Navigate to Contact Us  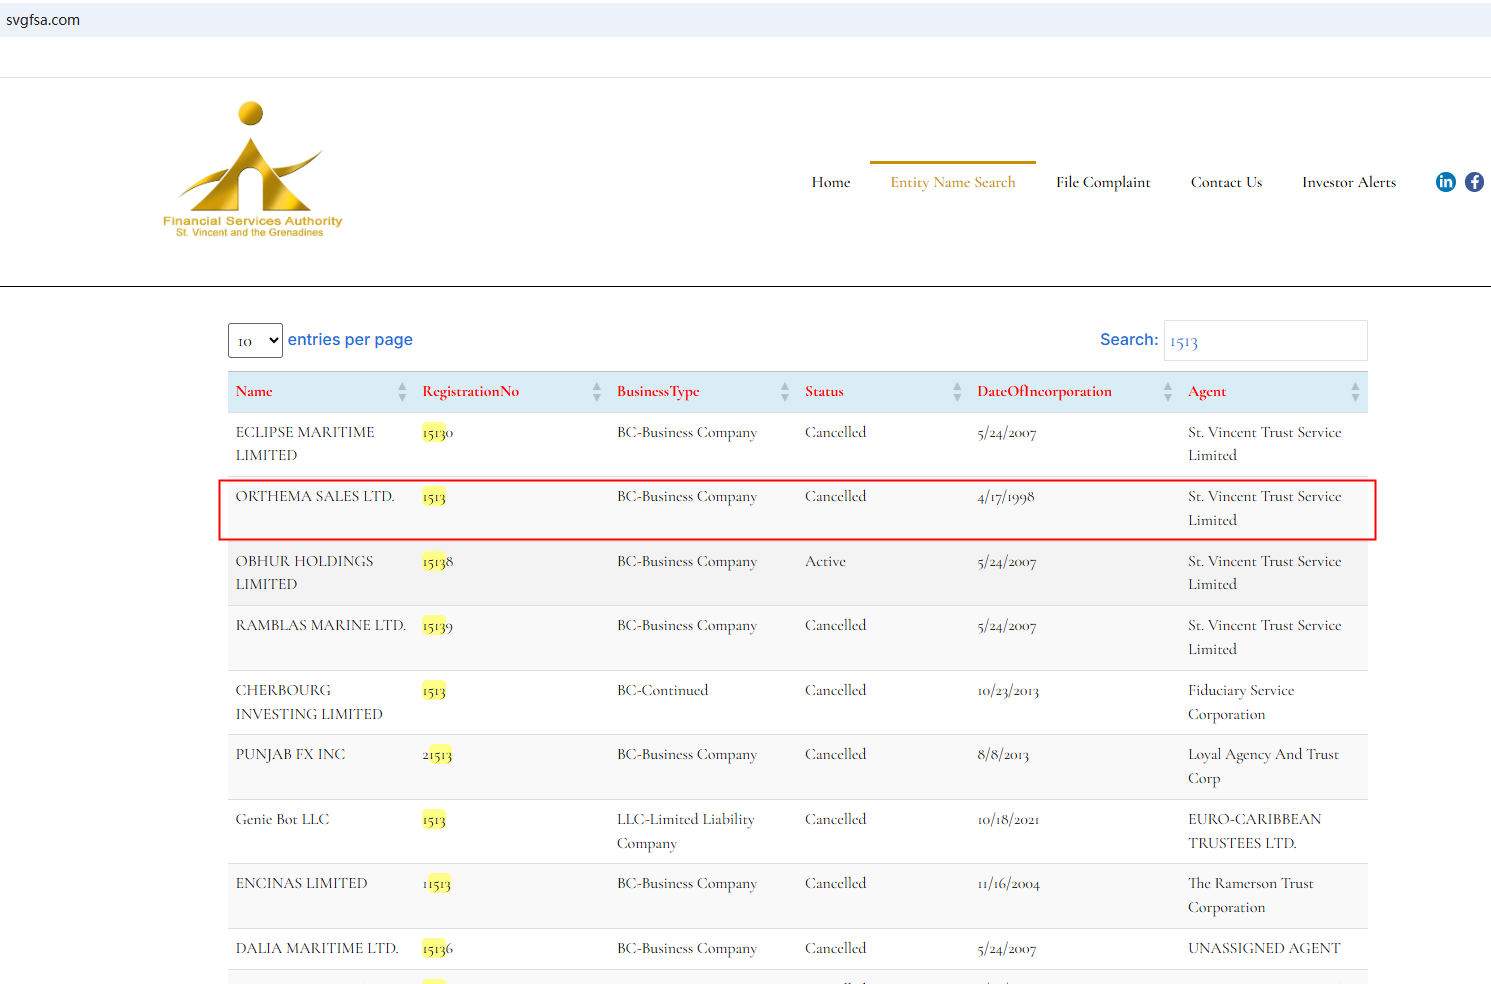(x=1226, y=182)
